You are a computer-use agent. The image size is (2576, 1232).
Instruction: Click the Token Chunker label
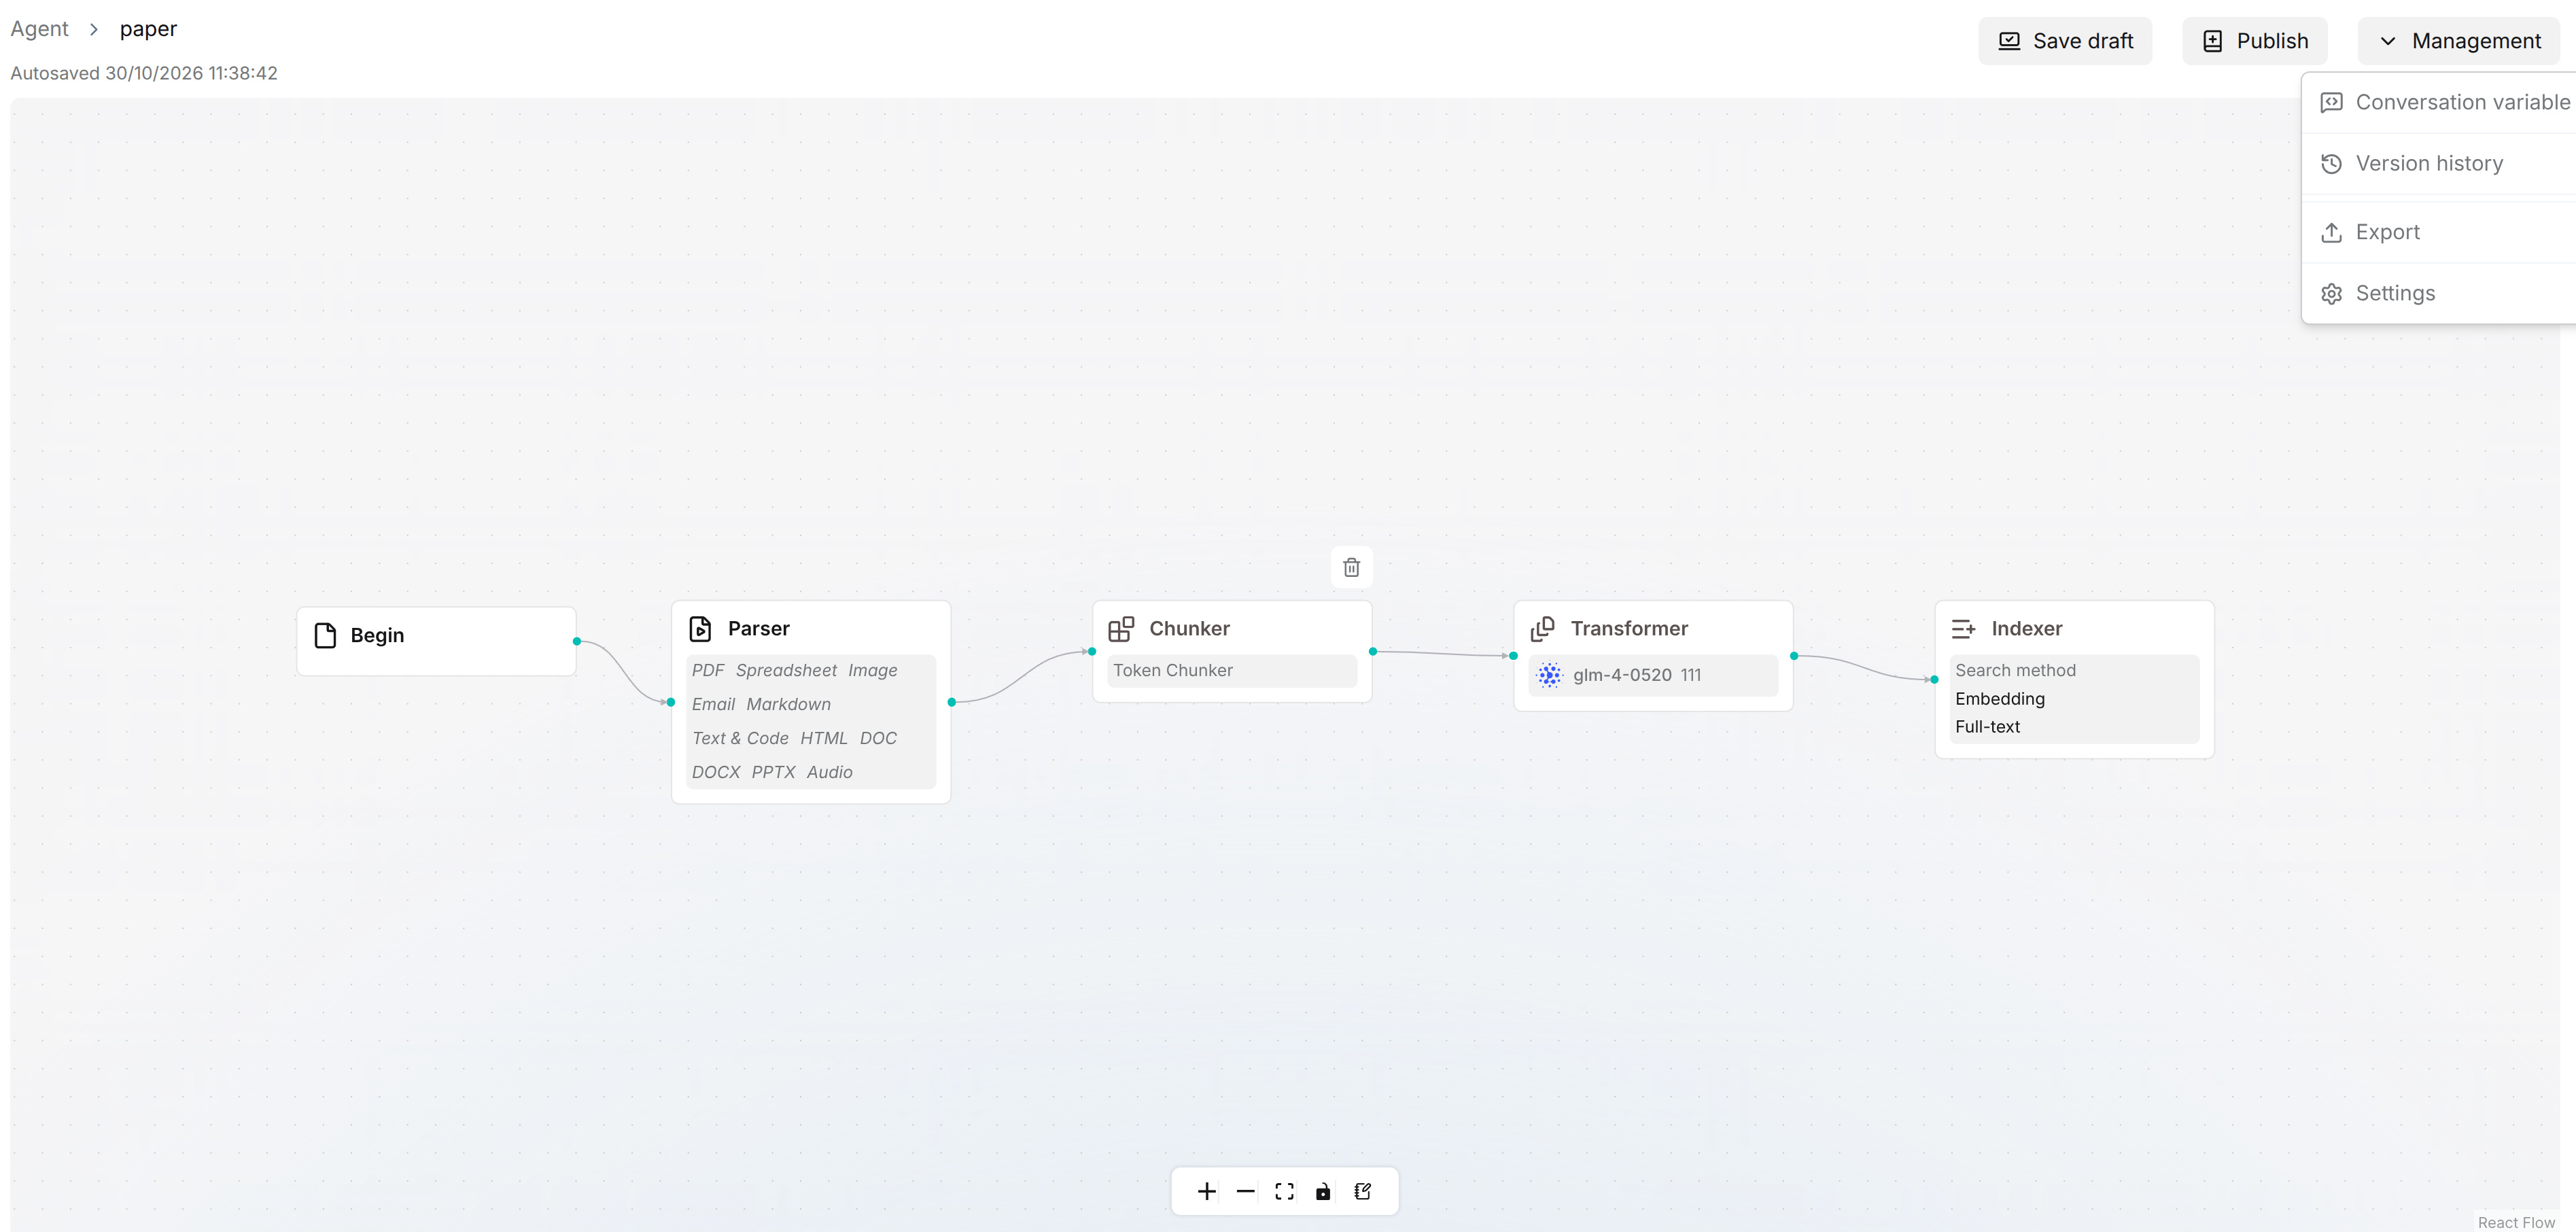1172,670
